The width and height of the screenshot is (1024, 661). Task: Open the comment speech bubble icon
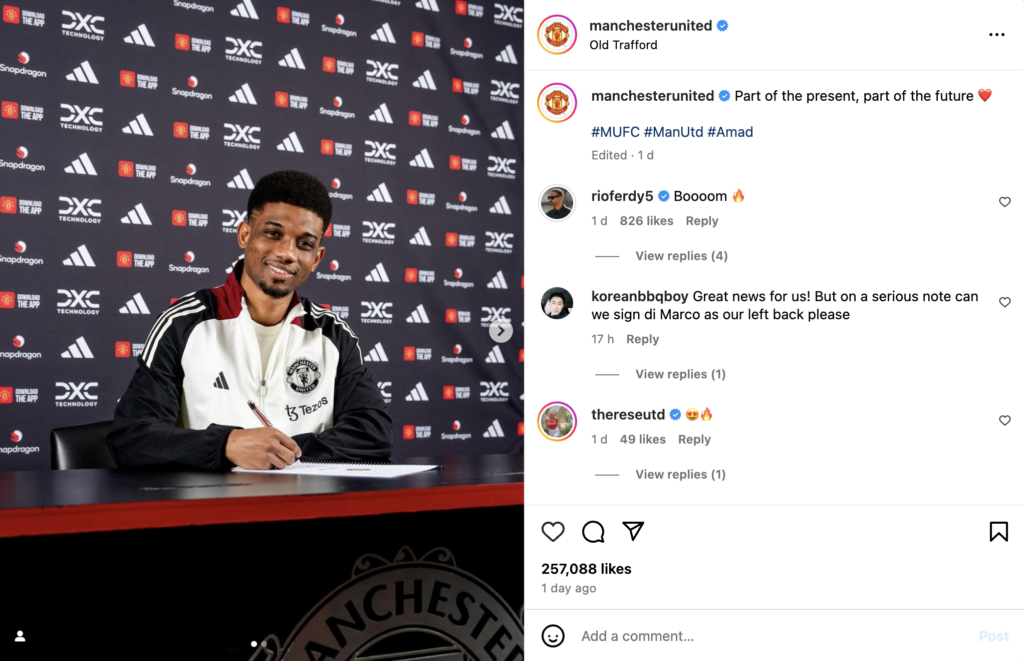coord(593,532)
